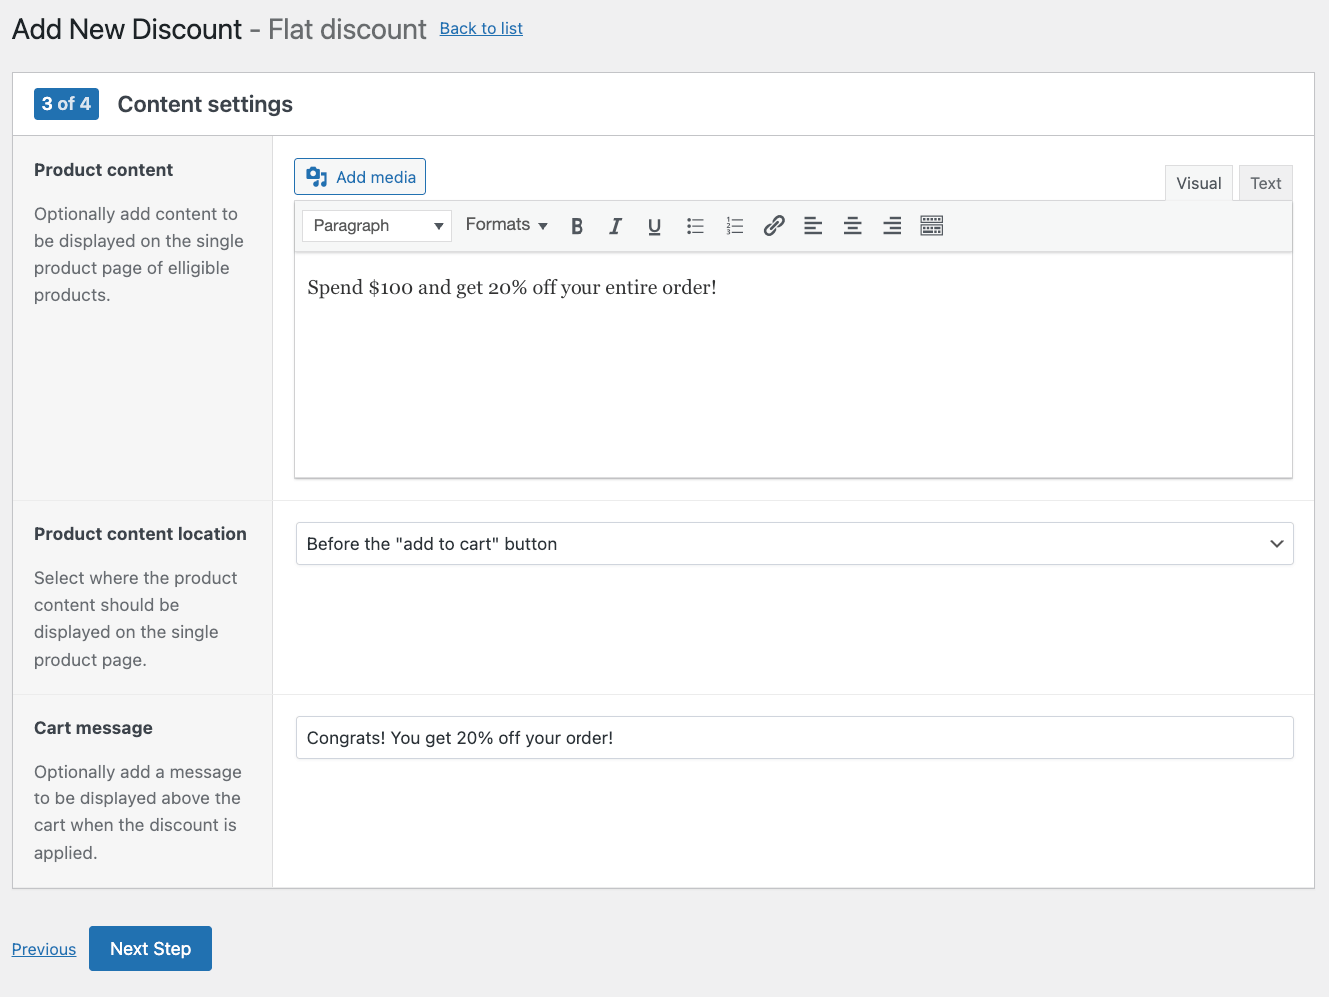Click the 'Add New Discount' page title
The height and width of the screenshot is (997, 1329).
point(127,29)
